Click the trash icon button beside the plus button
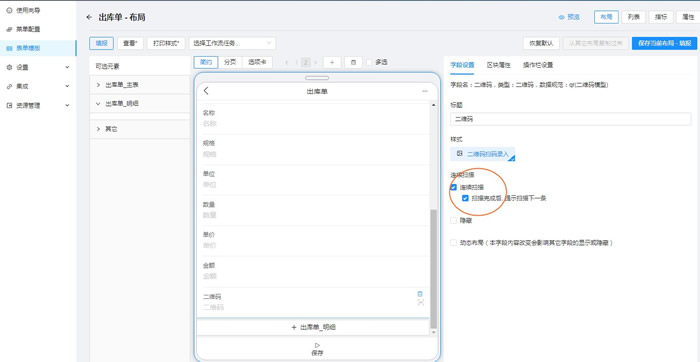This screenshot has width=700, height=362. (x=354, y=62)
